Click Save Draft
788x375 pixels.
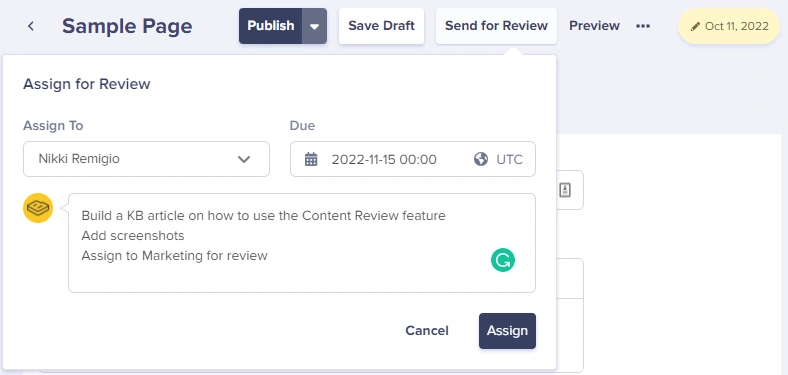[x=381, y=26]
